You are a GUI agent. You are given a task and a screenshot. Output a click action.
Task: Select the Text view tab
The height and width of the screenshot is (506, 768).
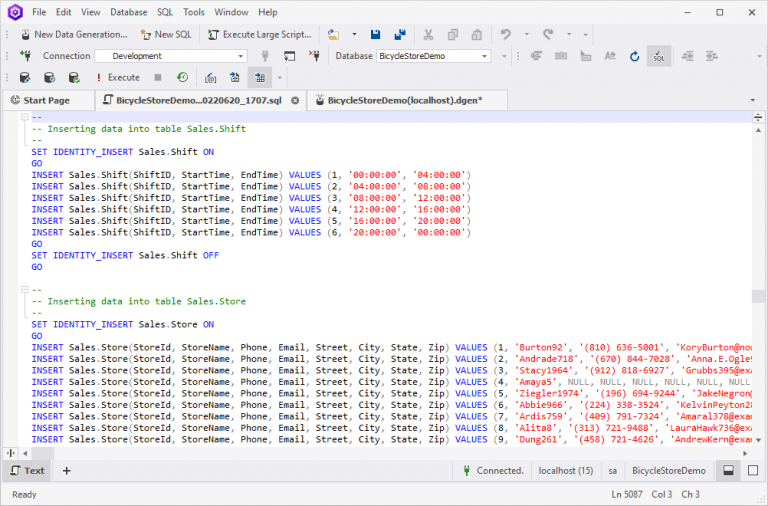(x=28, y=471)
